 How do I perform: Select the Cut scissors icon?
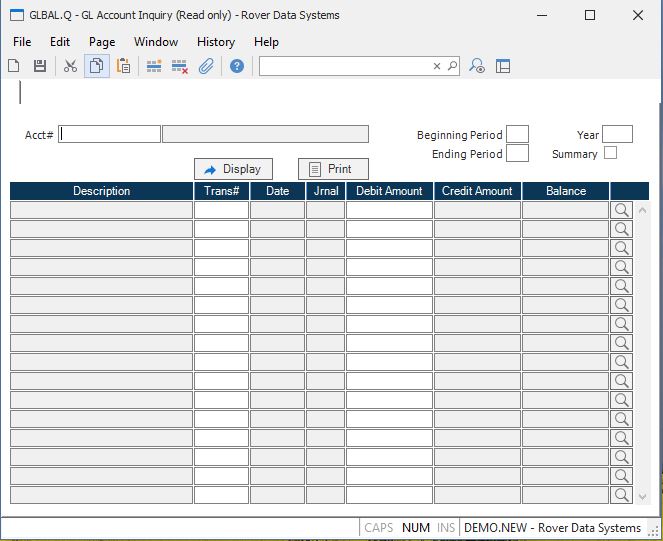coord(70,66)
